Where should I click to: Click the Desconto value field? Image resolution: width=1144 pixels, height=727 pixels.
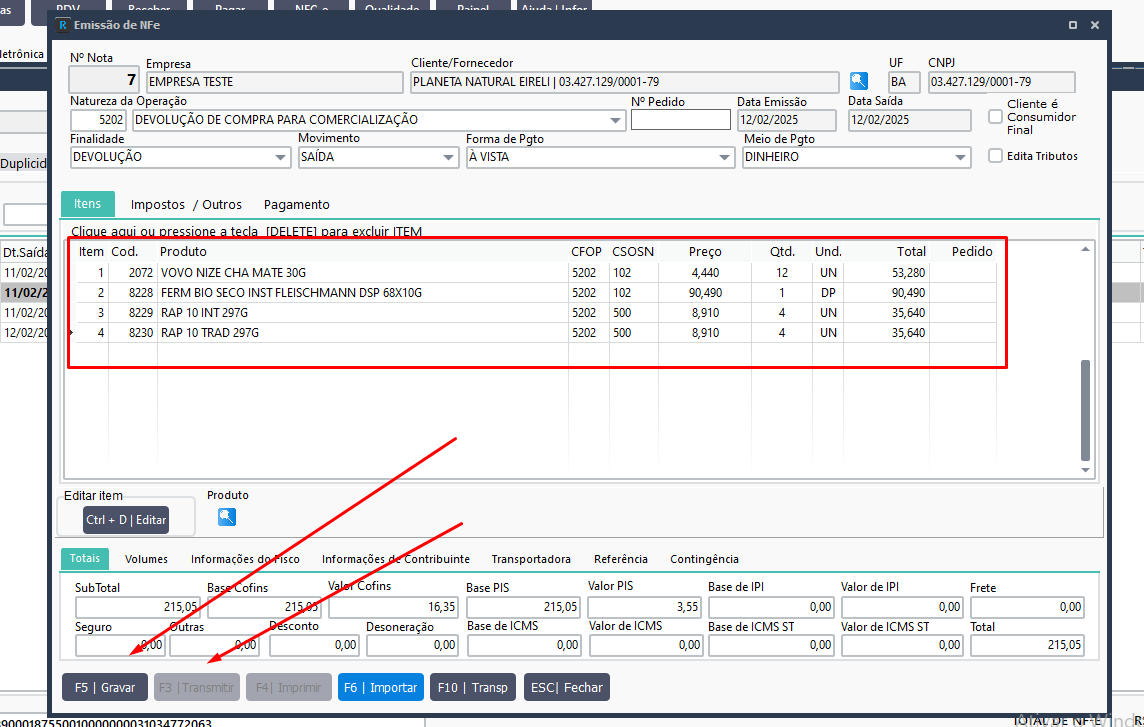pyautogui.click(x=314, y=645)
